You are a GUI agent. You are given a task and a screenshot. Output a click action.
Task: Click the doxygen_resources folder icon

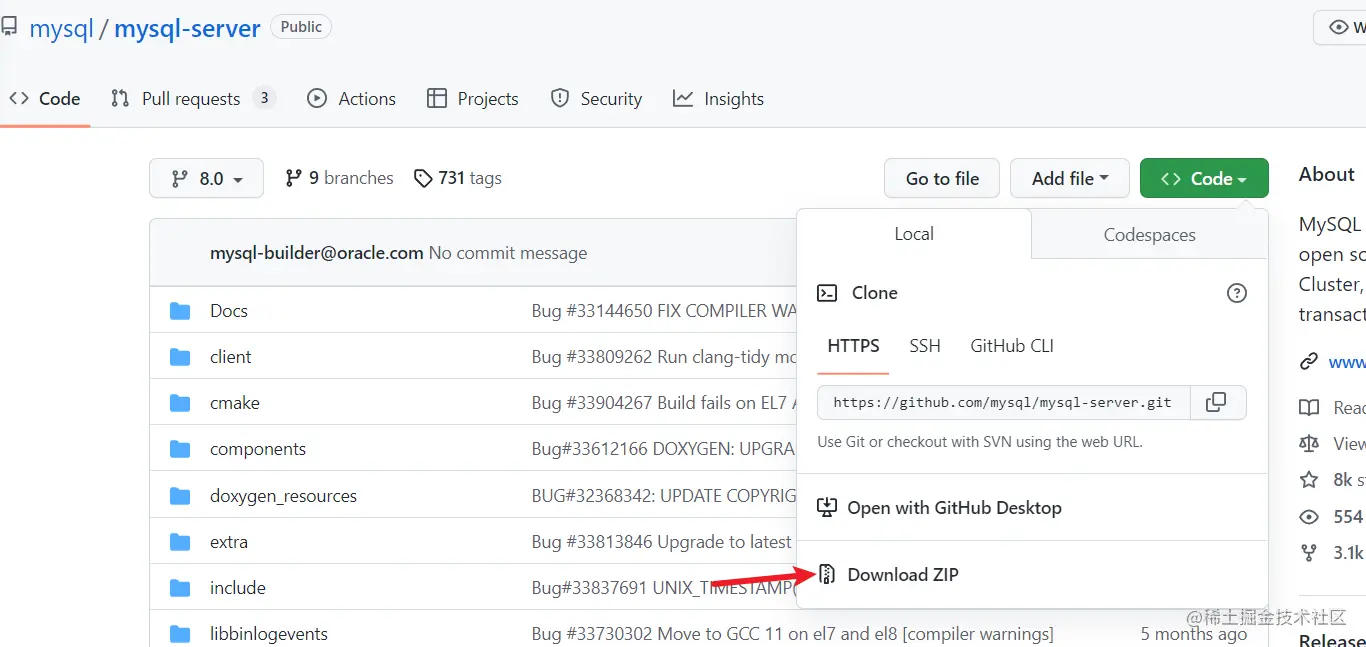point(180,496)
